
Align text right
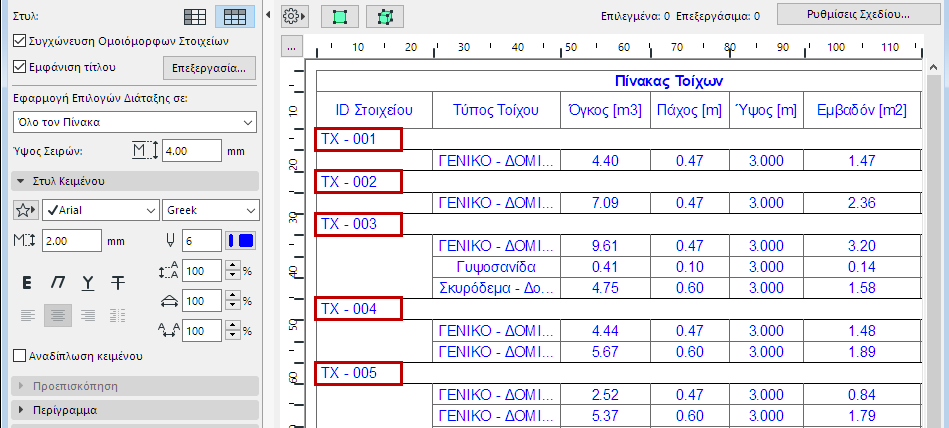88,315
